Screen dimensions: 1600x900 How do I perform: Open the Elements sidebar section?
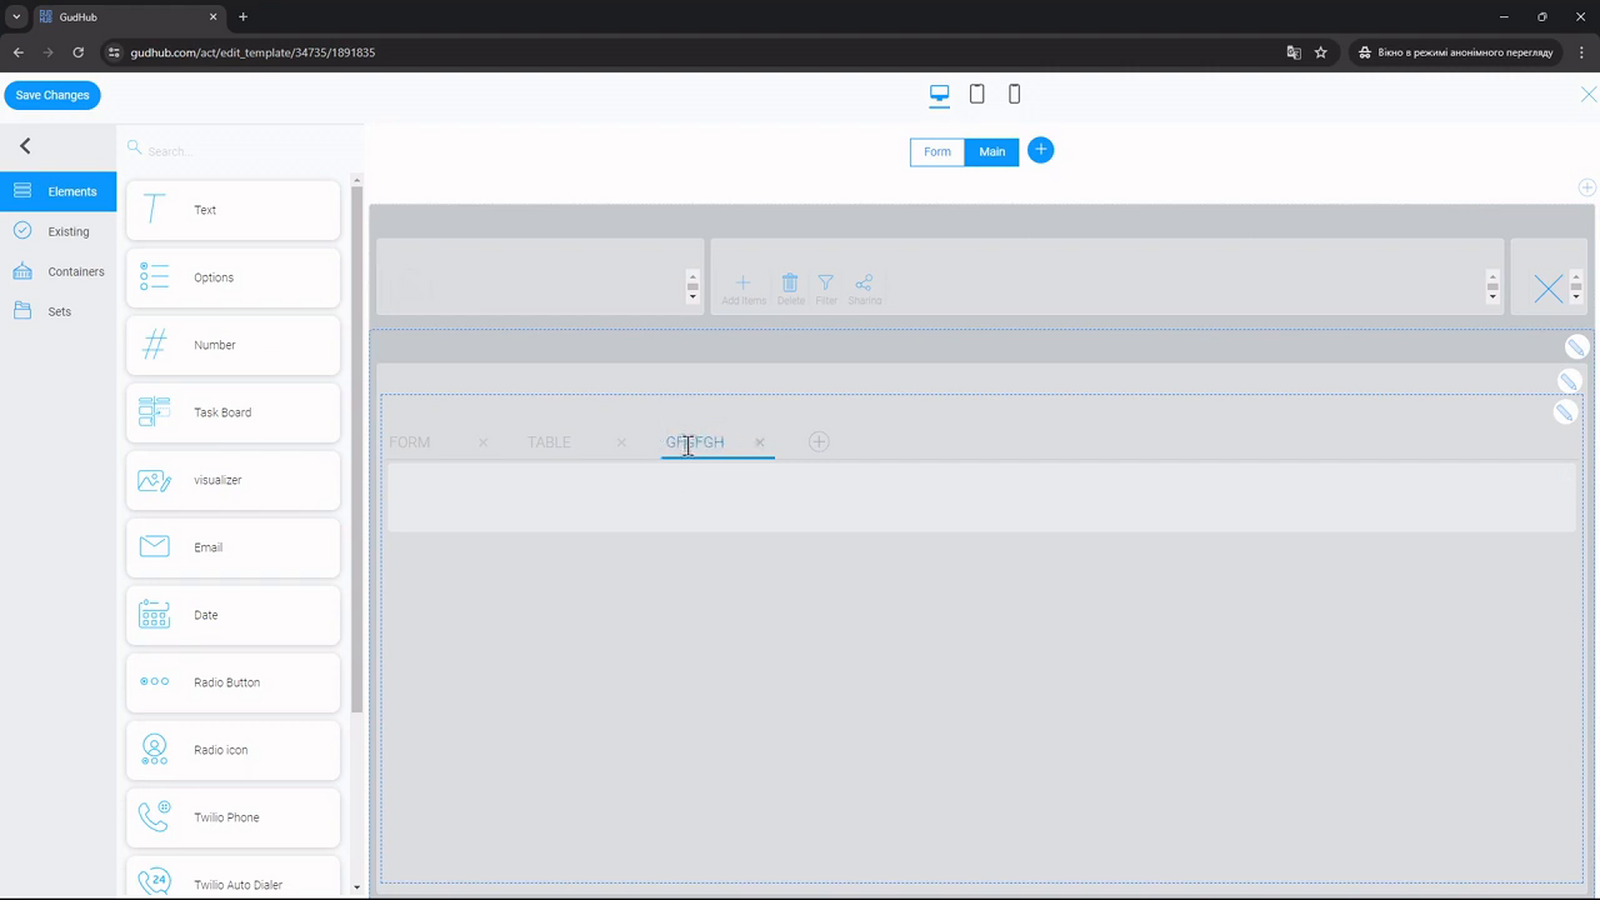click(58, 191)
